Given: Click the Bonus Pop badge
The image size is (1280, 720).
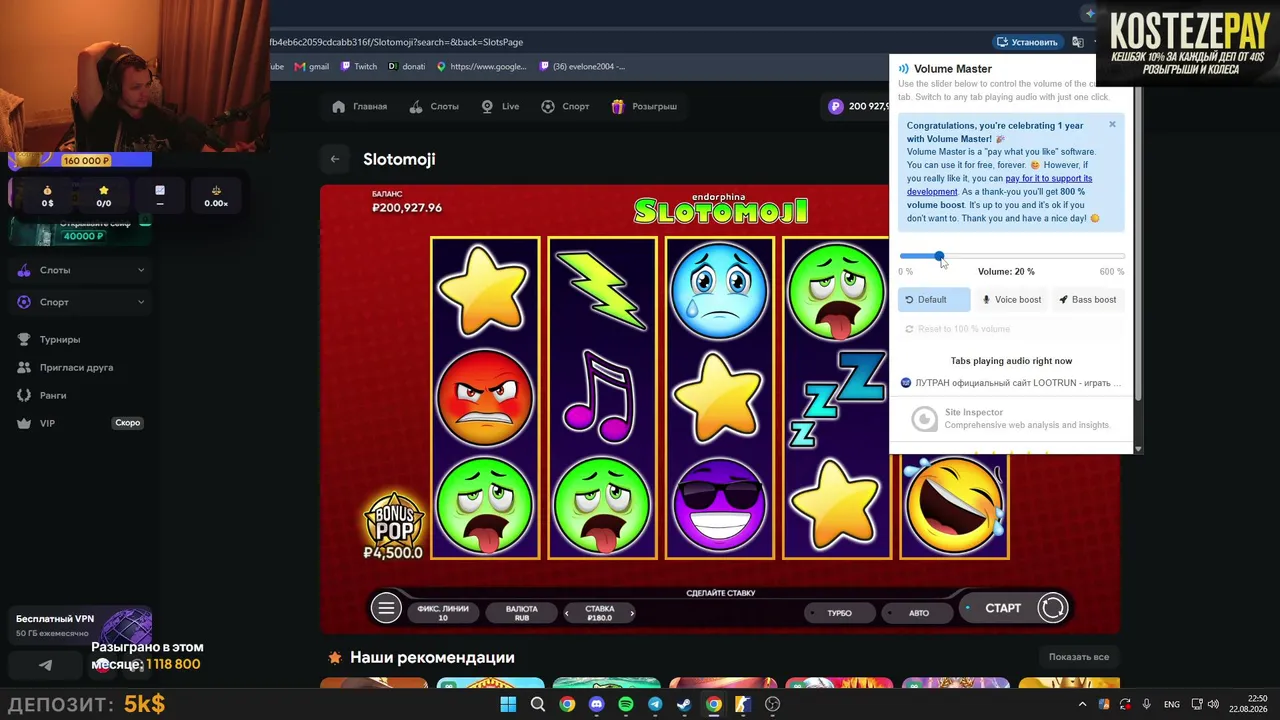Looking at the screenshot, I should pyautogui.click(x=393, y=526).
